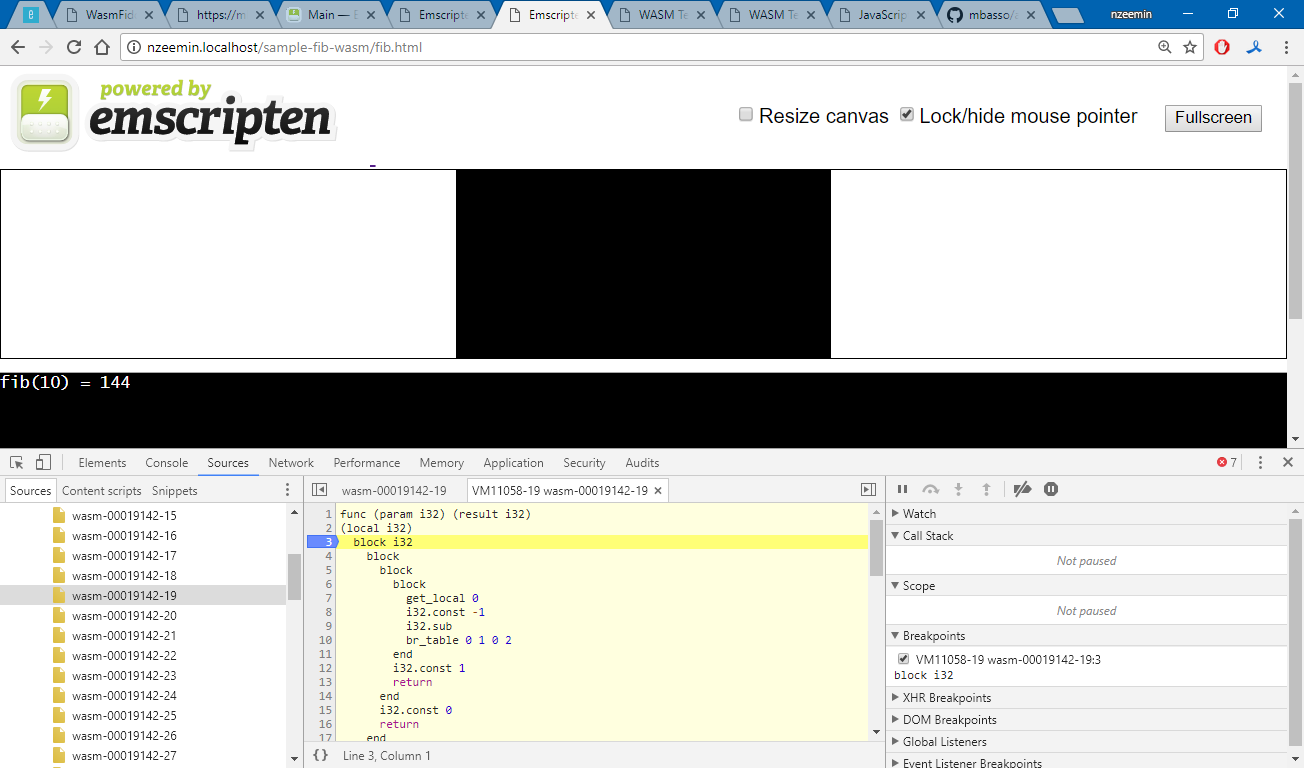Click the step out of current function icon

pos(987,489)
